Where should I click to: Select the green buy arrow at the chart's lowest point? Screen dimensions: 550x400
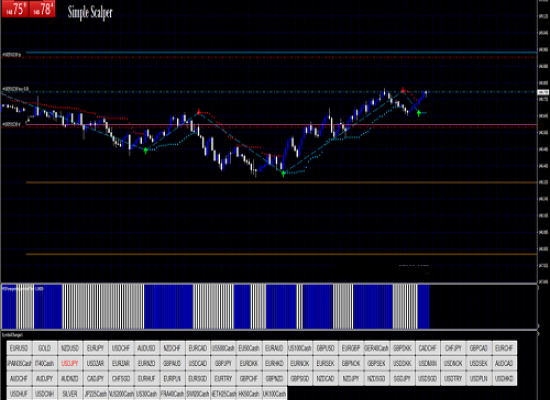point(283,173)
